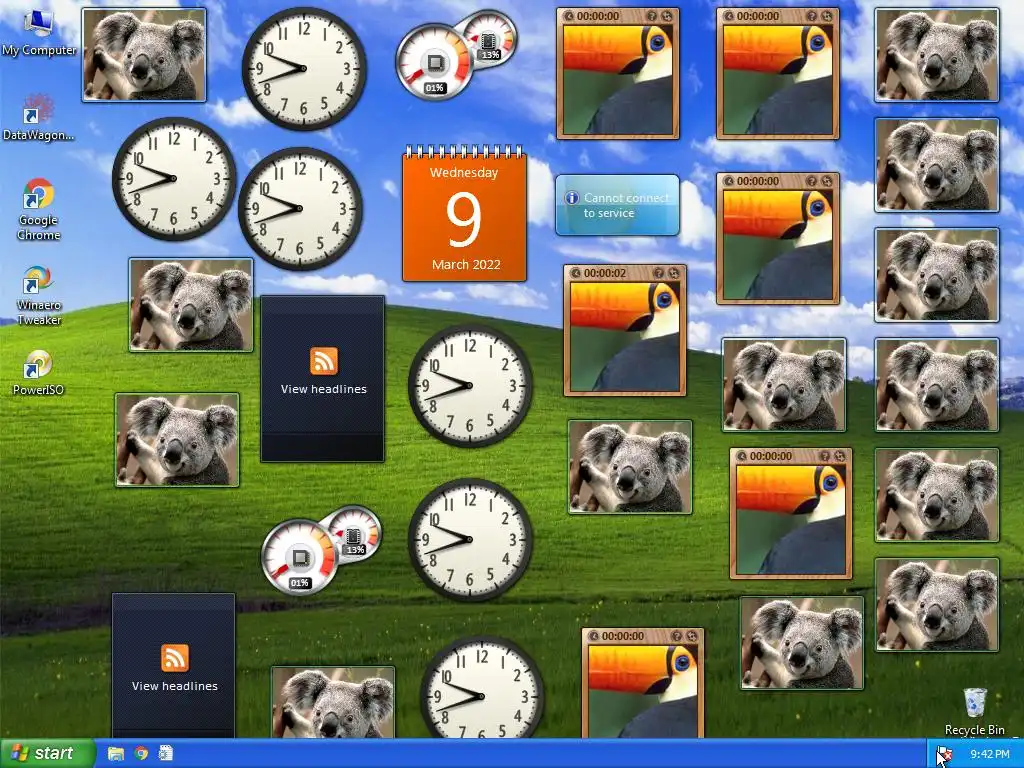Click the info icon on the weather gadget
The width and height of the screenshot is (1024, 768).
point(571,198)
